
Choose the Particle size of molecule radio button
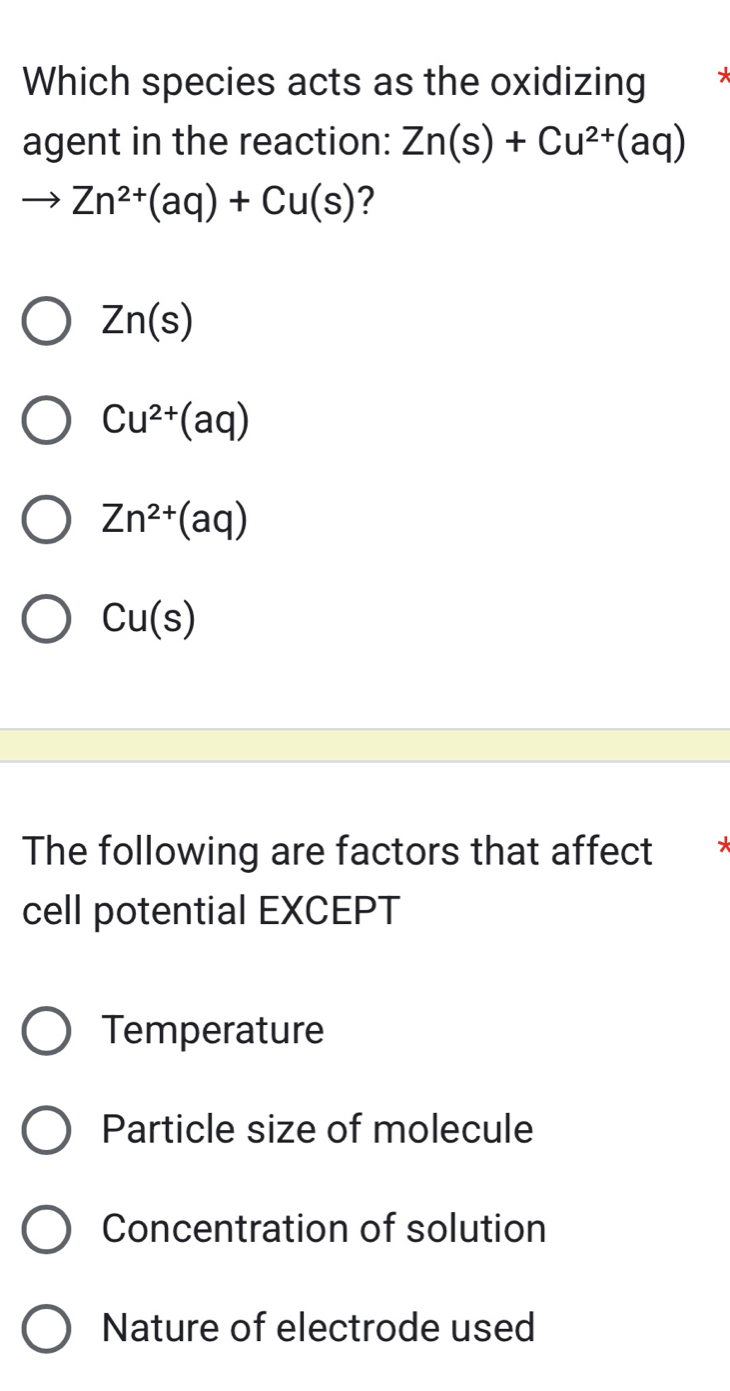(x=46, y=1130)
